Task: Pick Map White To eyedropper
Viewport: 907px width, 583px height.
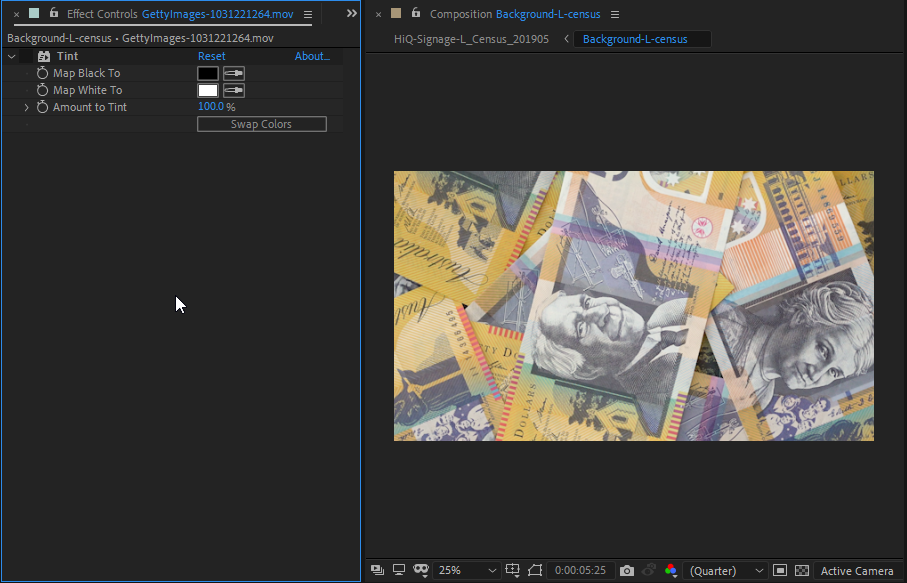Action: 234,90
